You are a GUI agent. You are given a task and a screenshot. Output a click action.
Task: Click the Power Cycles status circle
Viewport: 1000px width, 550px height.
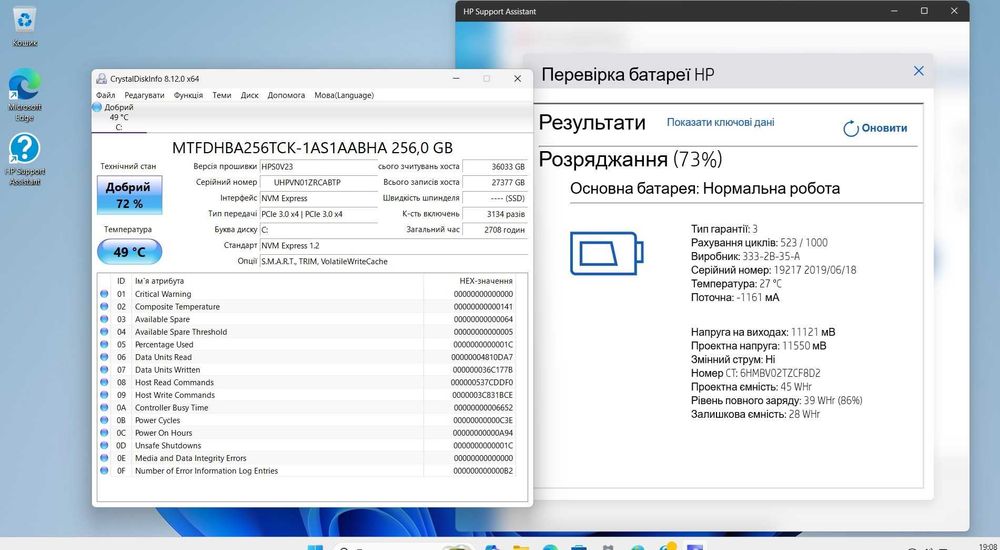coord(104,420)
